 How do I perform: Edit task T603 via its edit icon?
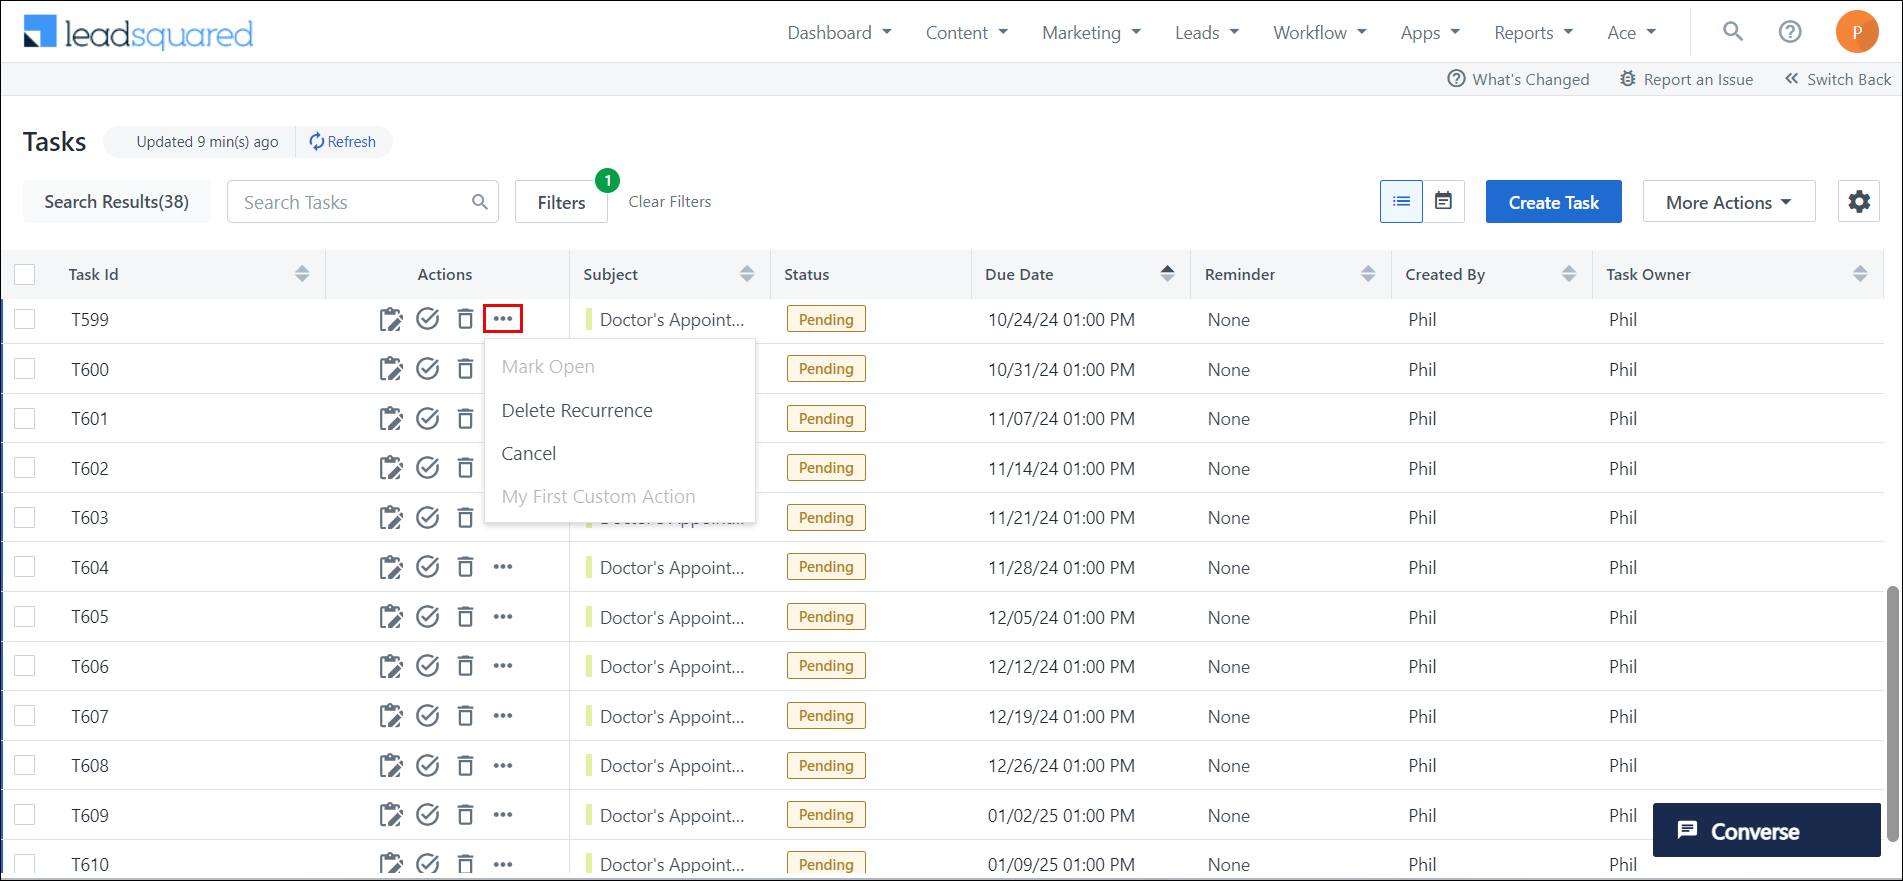[x=391, y=517]
